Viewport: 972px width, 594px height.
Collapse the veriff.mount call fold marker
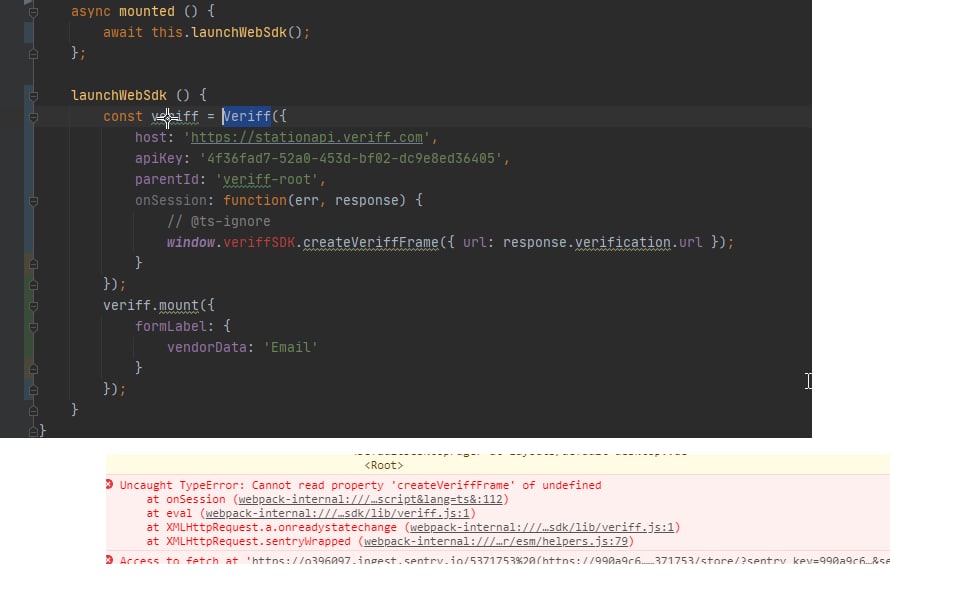(x=33, y=306)
